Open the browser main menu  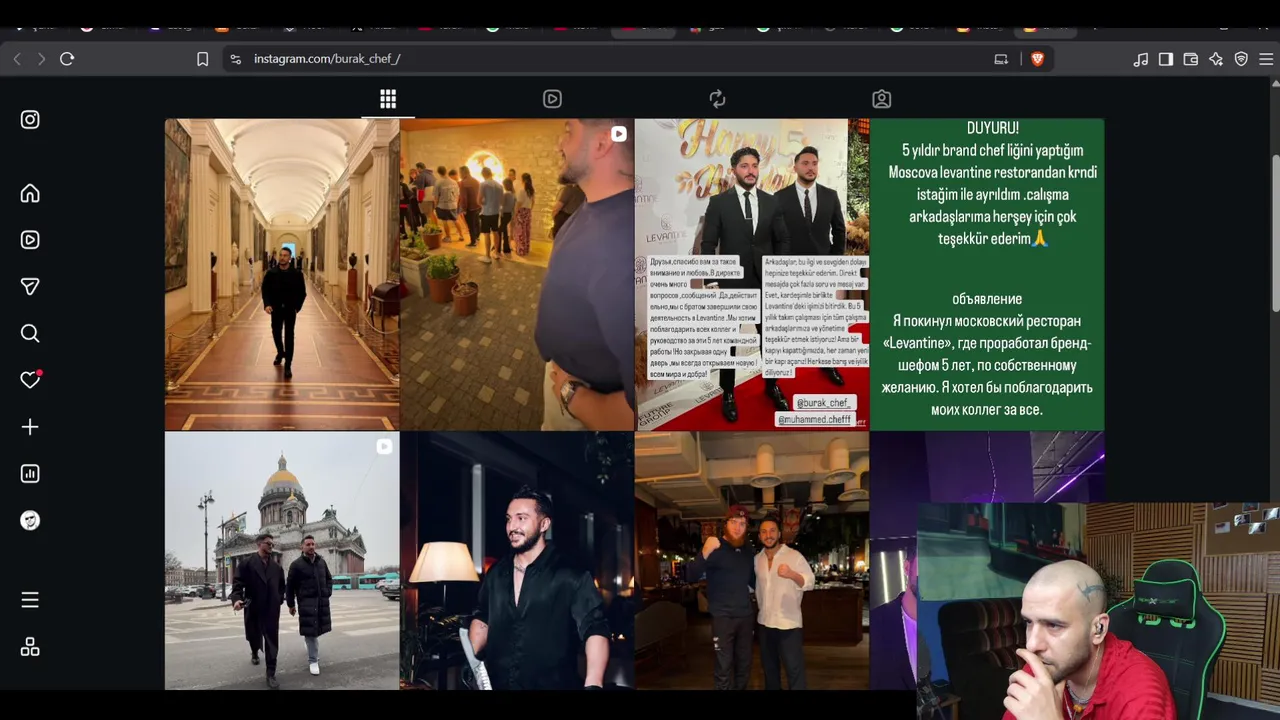coord(1266,59)
